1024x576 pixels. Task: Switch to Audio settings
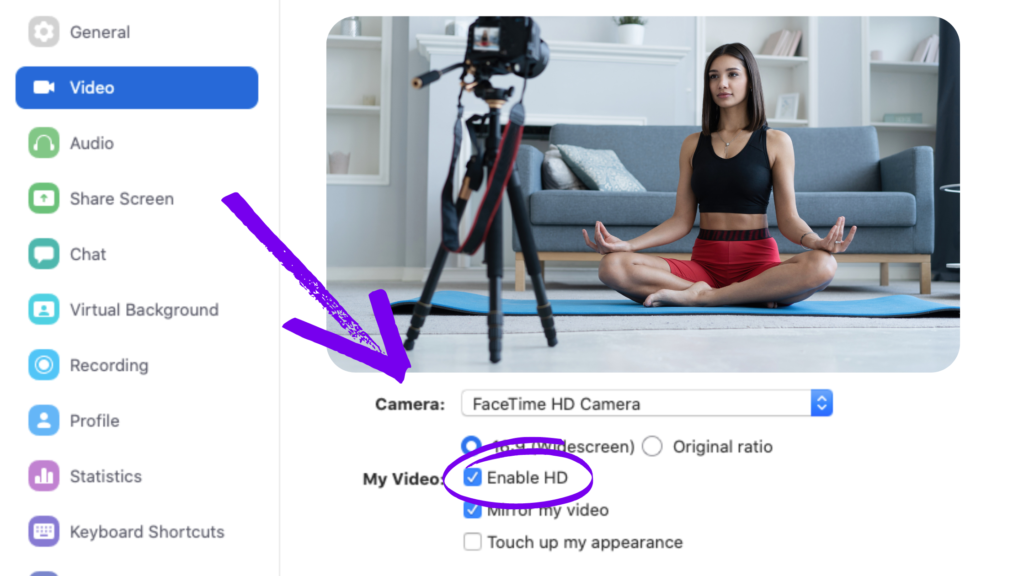91,143
